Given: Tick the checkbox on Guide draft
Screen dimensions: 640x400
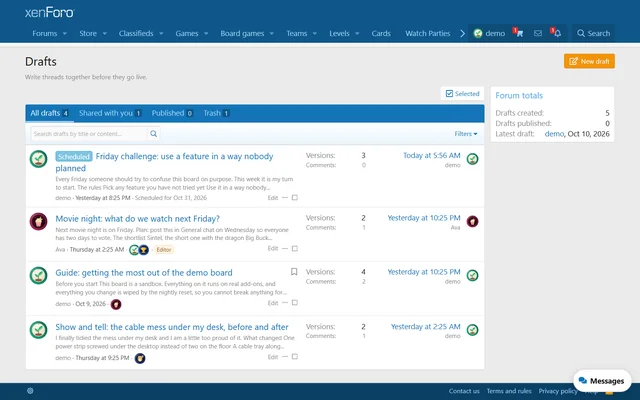Looking at the screenshot, I should [x=295, y=303].
